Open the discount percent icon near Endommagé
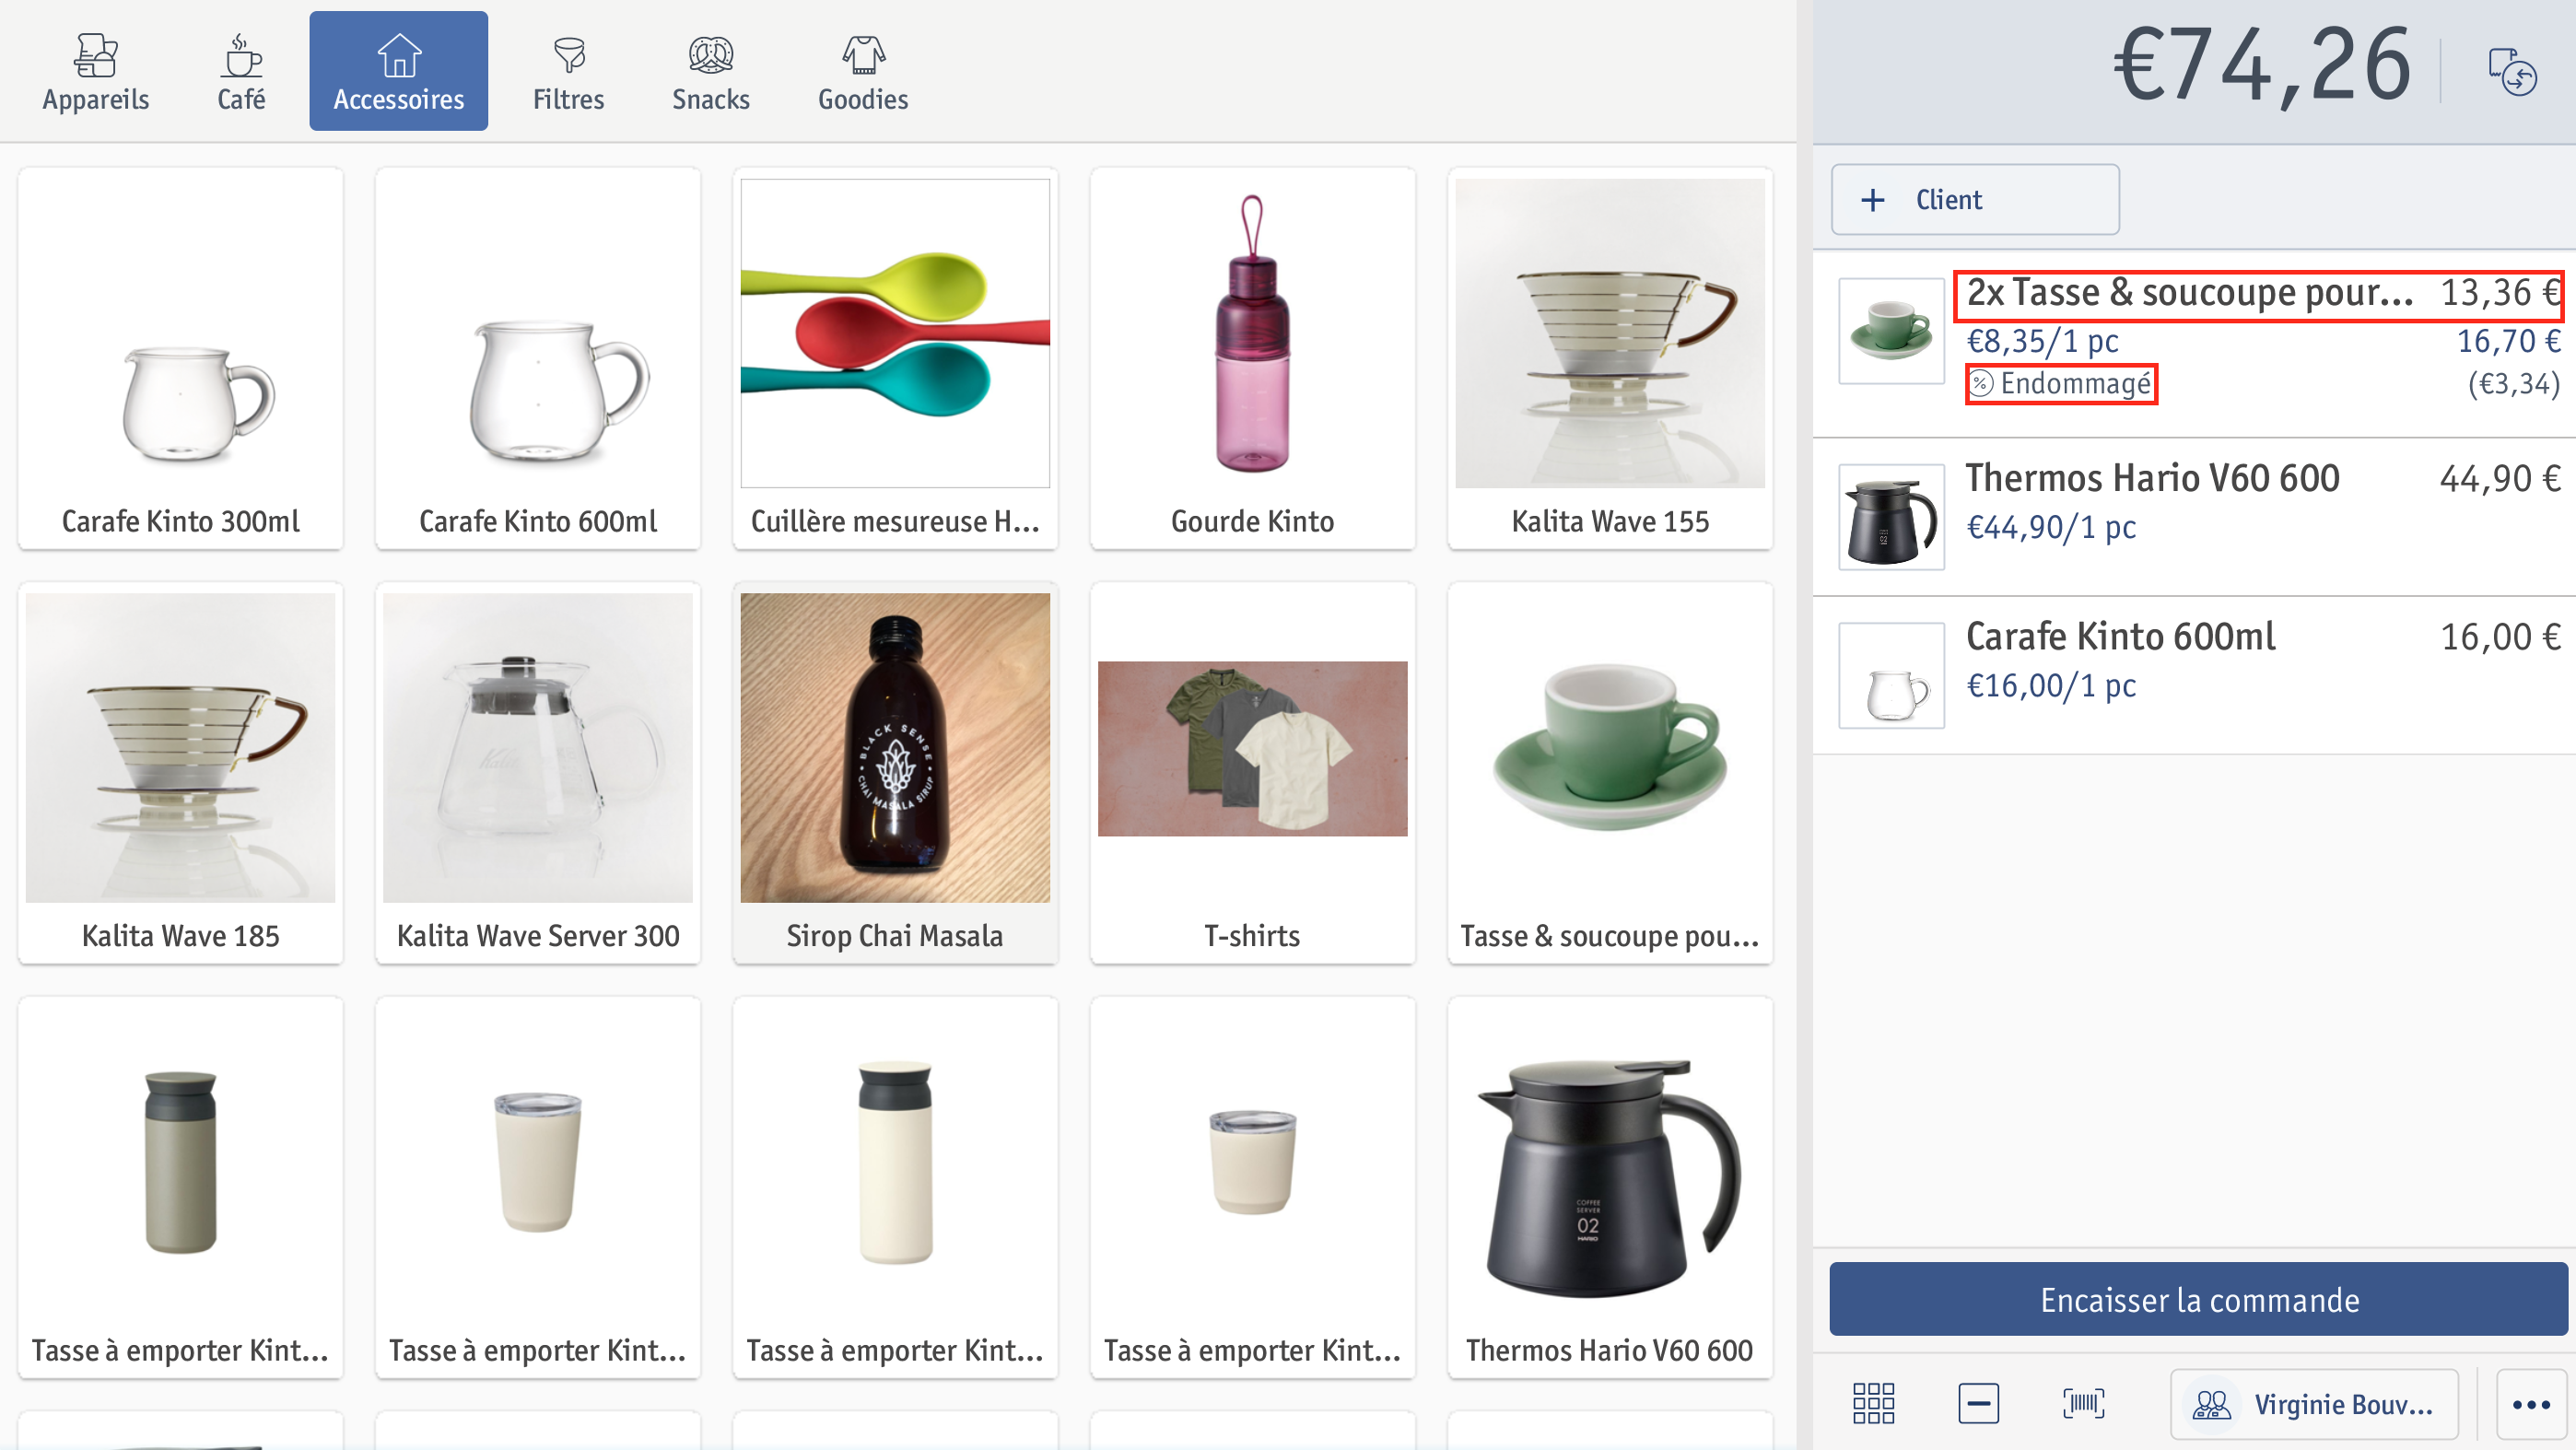This screenshot has width=2576, height=1450. 1981,384
